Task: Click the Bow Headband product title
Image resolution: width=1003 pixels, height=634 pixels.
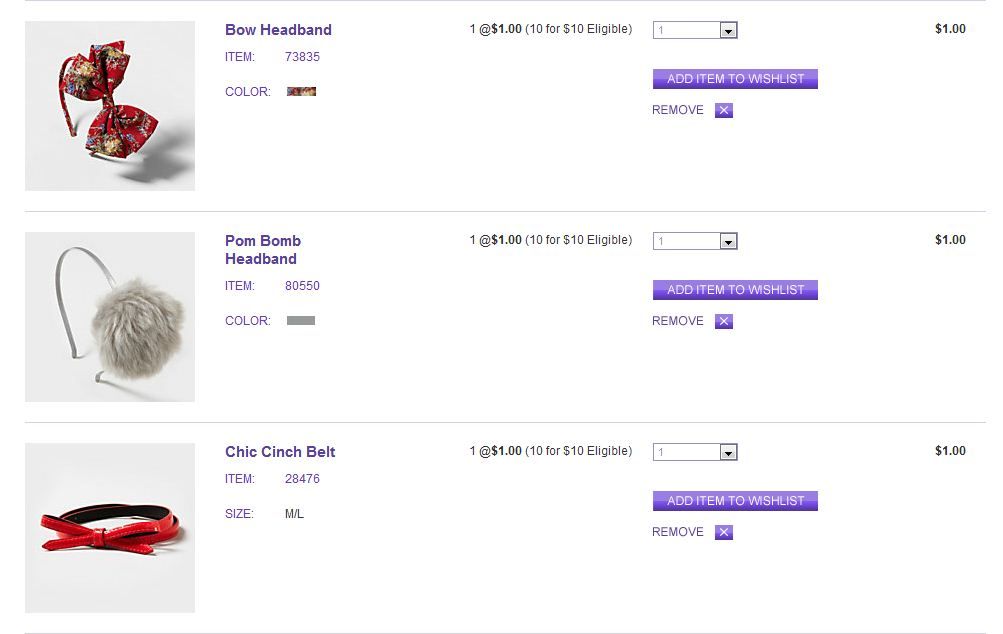Action: [278, 30]
